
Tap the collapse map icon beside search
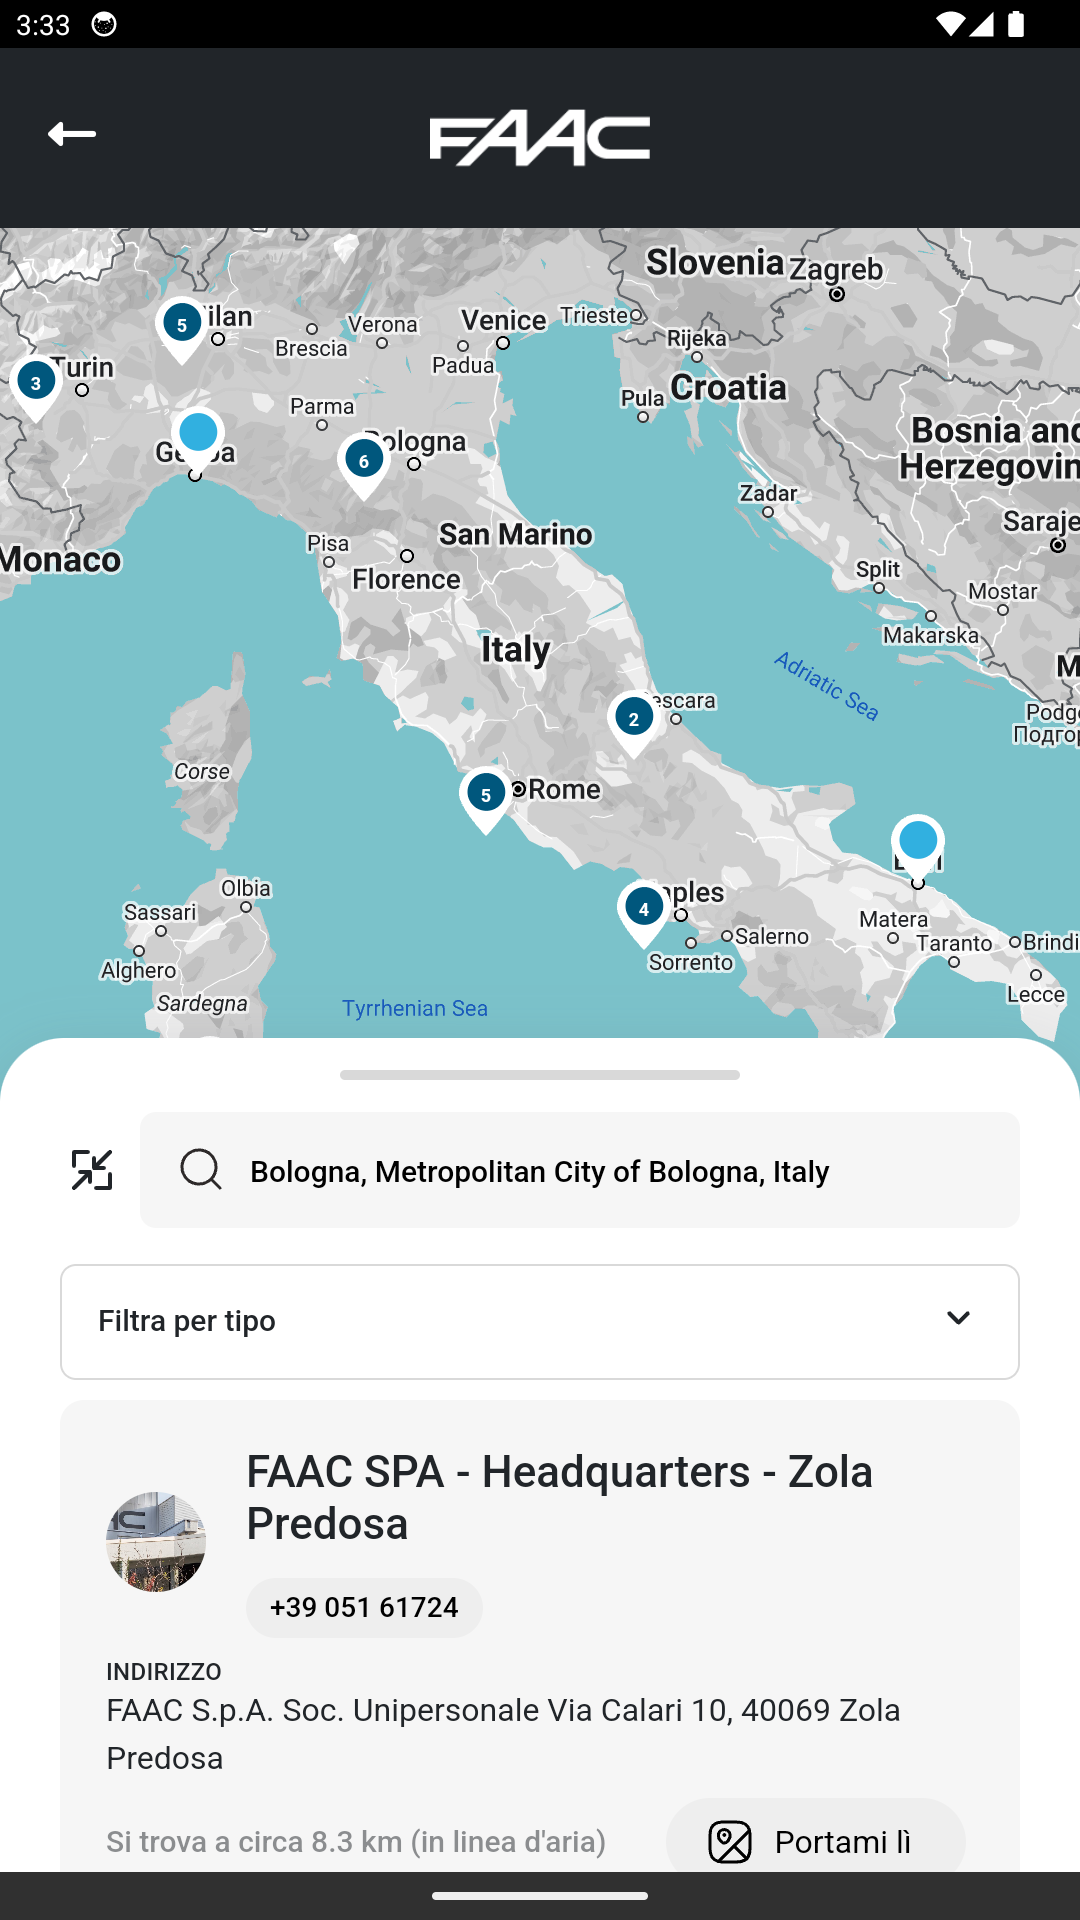pos(92,1170)
